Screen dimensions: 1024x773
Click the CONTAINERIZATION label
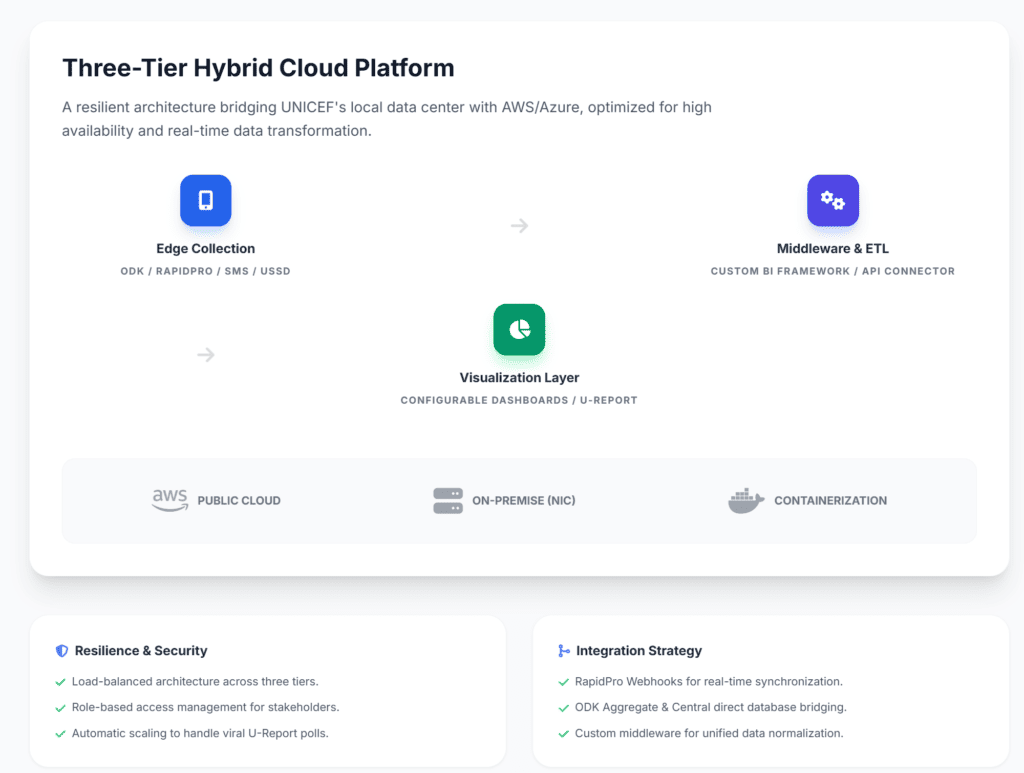(830, 501)
